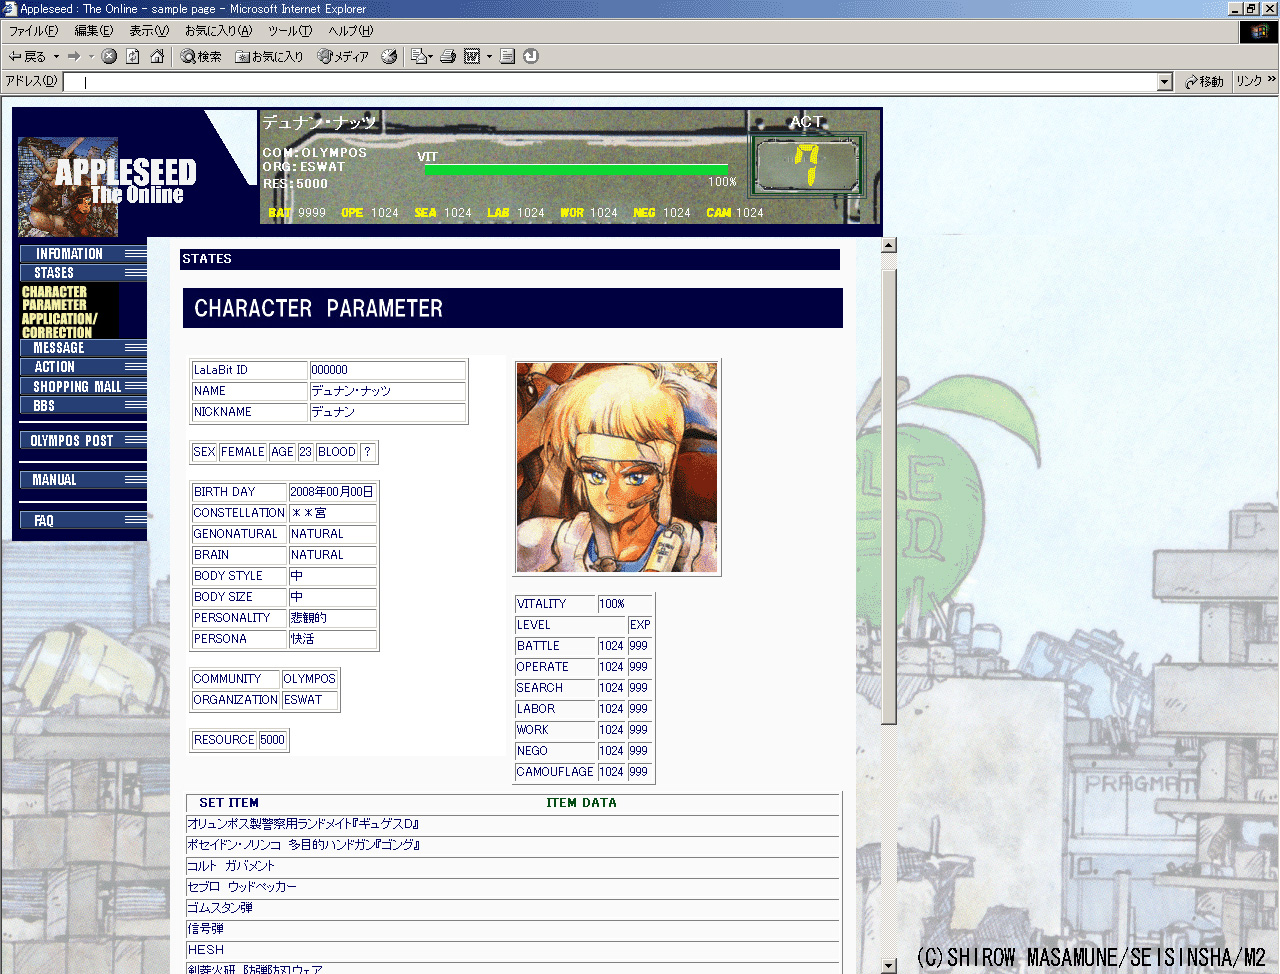Go to the Home page icon
1280x974 pixels.
157,57
